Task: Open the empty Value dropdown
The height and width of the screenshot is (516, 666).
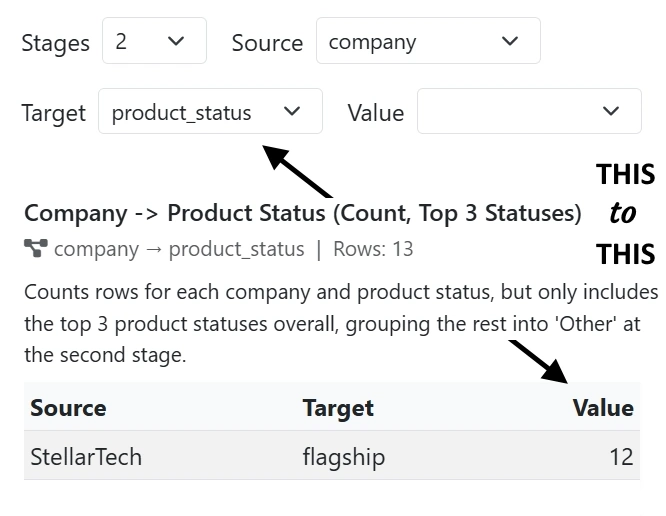Action: point(529,111)
